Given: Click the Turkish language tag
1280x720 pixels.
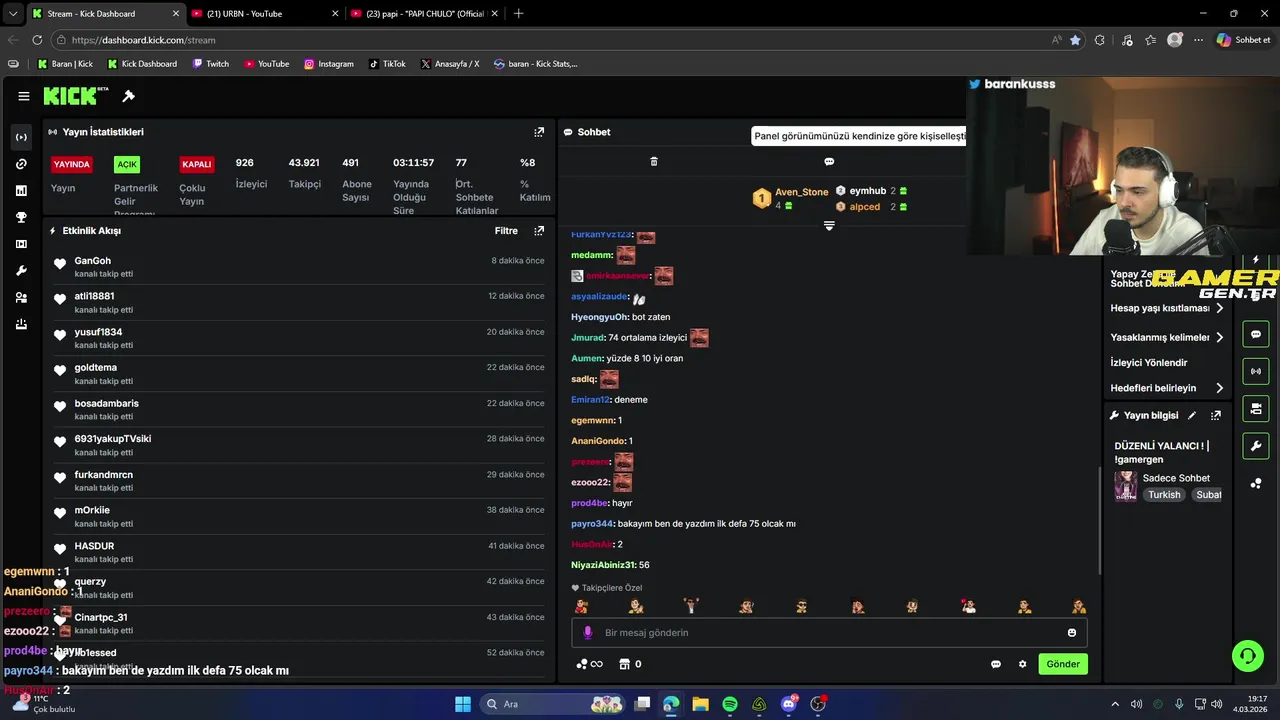Looking at the screenshot, I should (x=1164, y=495).
